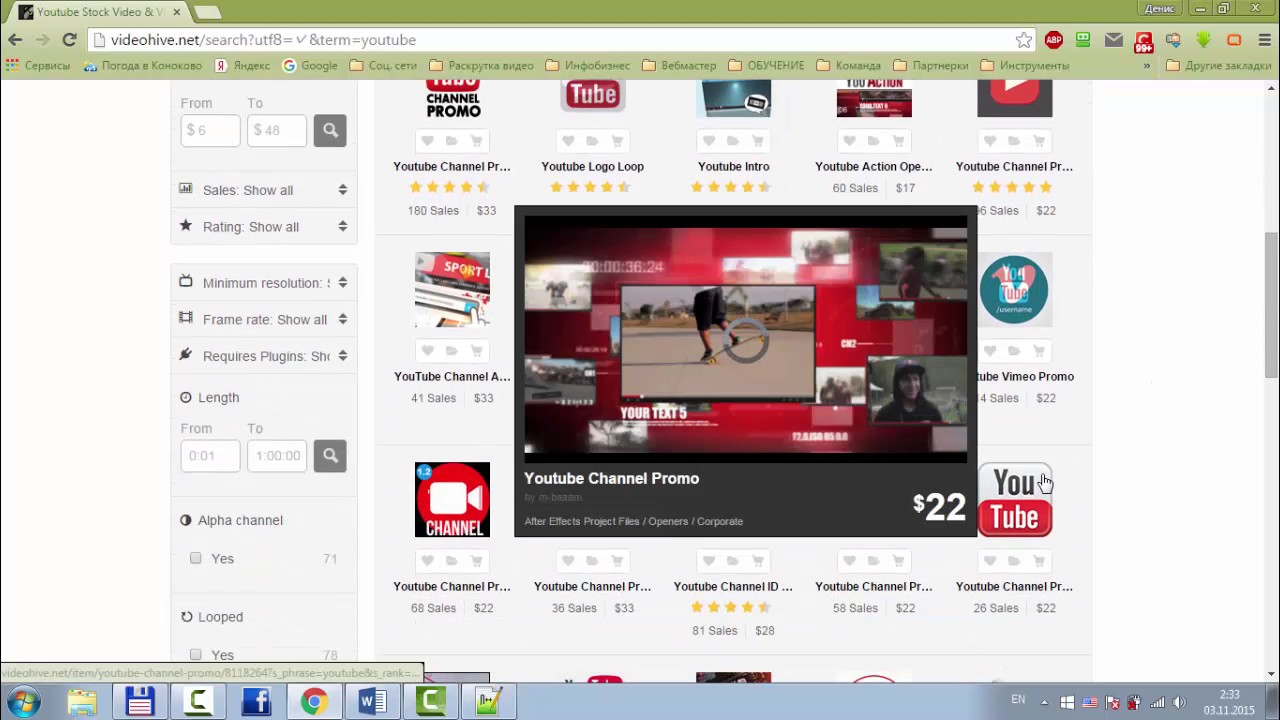Click the Денис profile button

point(1159,9)
